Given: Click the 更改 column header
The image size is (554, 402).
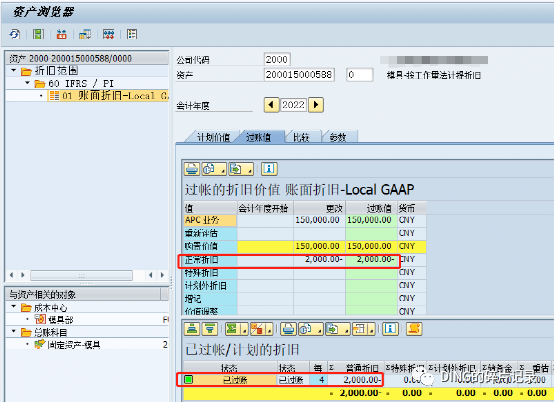Looking at the screenshot, I should [x=319, y=208].
